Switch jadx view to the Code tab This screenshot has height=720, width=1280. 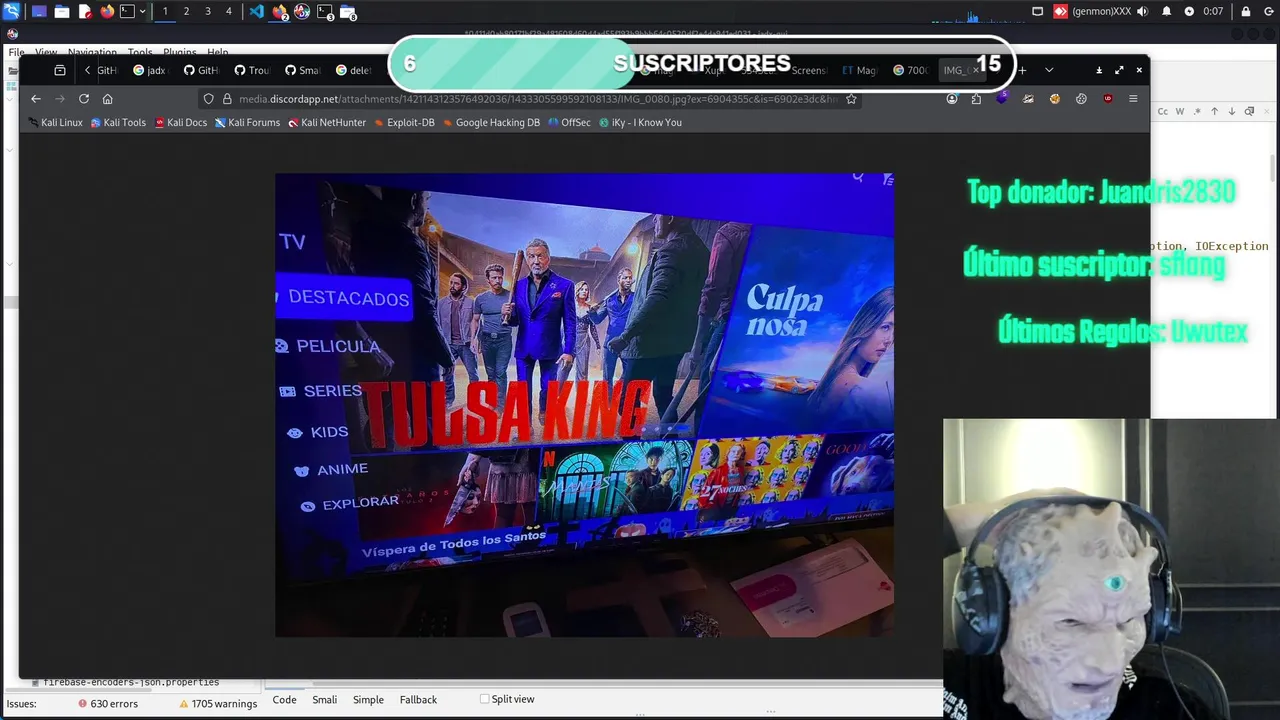point(285,699)
